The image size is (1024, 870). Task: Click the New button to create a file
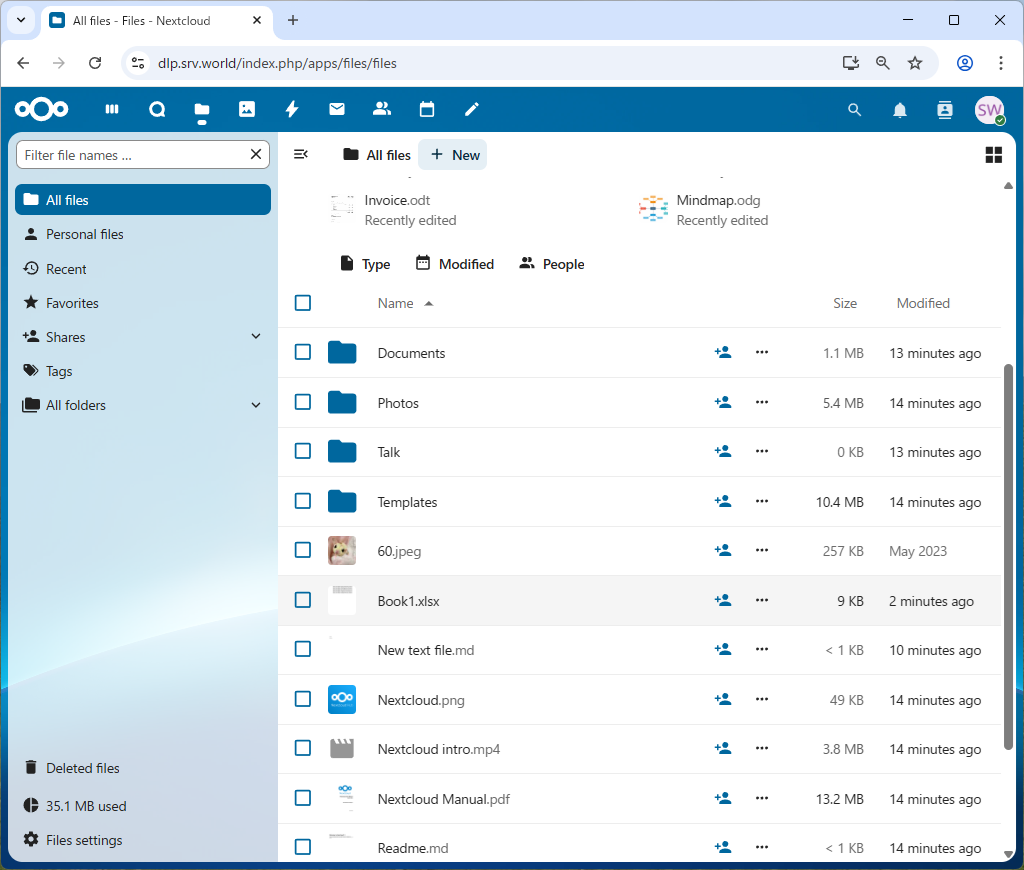452,154
